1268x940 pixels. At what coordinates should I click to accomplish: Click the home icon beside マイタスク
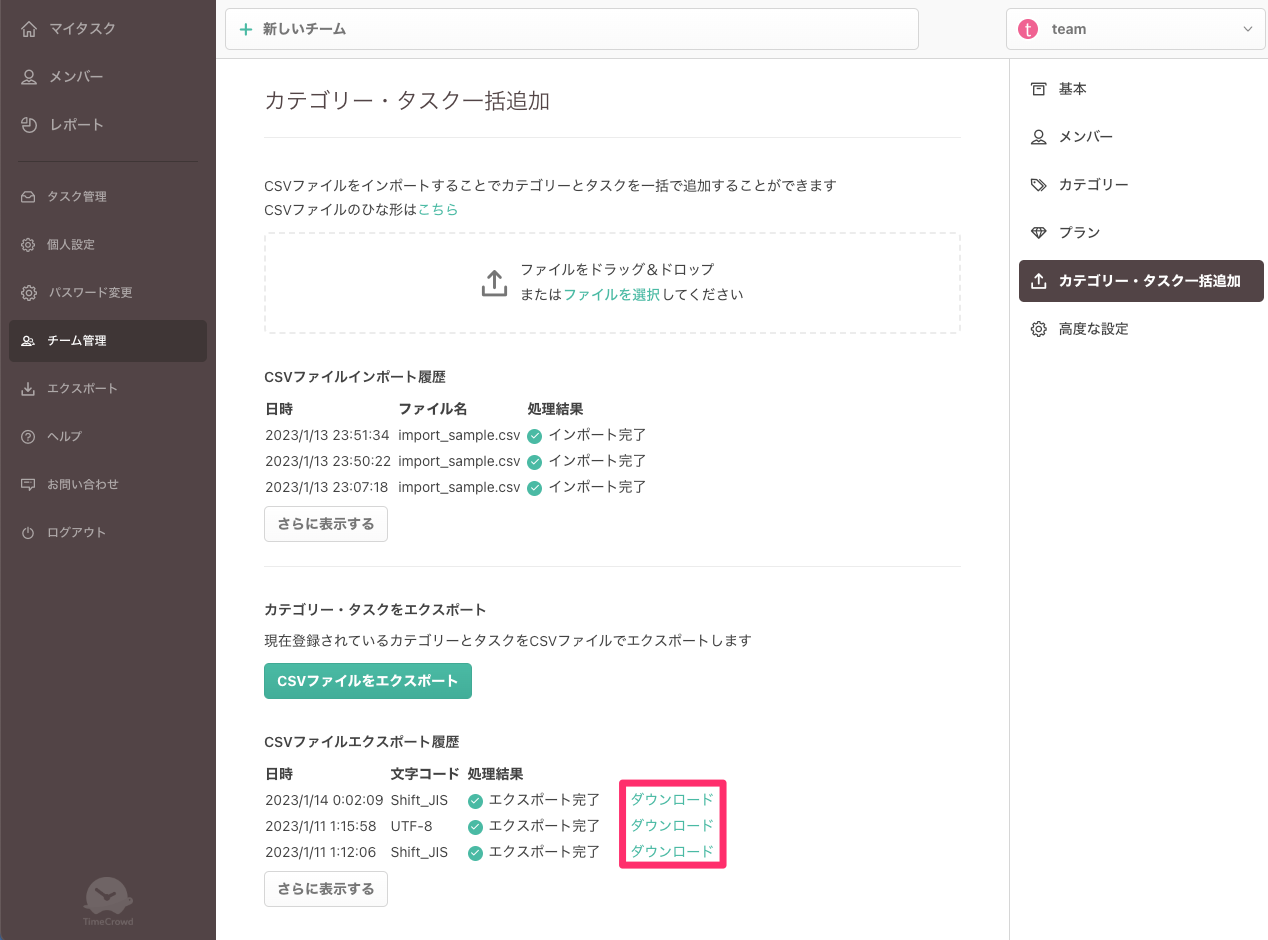(29, 29)
